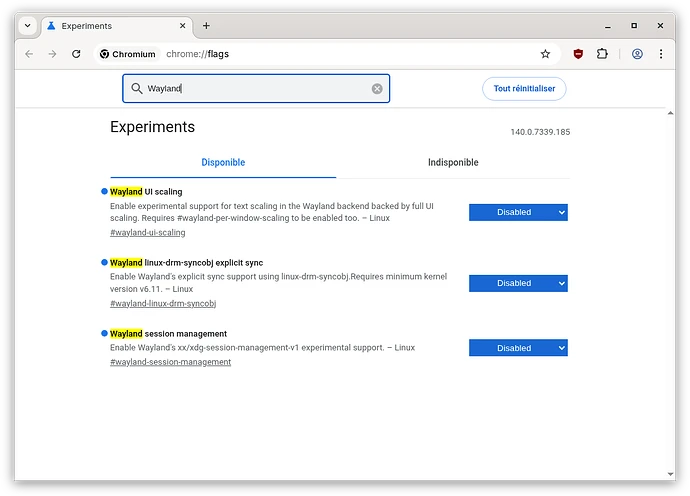Switch to the Indisponible tab
The image size is (690, 496).
click(453, 162)
